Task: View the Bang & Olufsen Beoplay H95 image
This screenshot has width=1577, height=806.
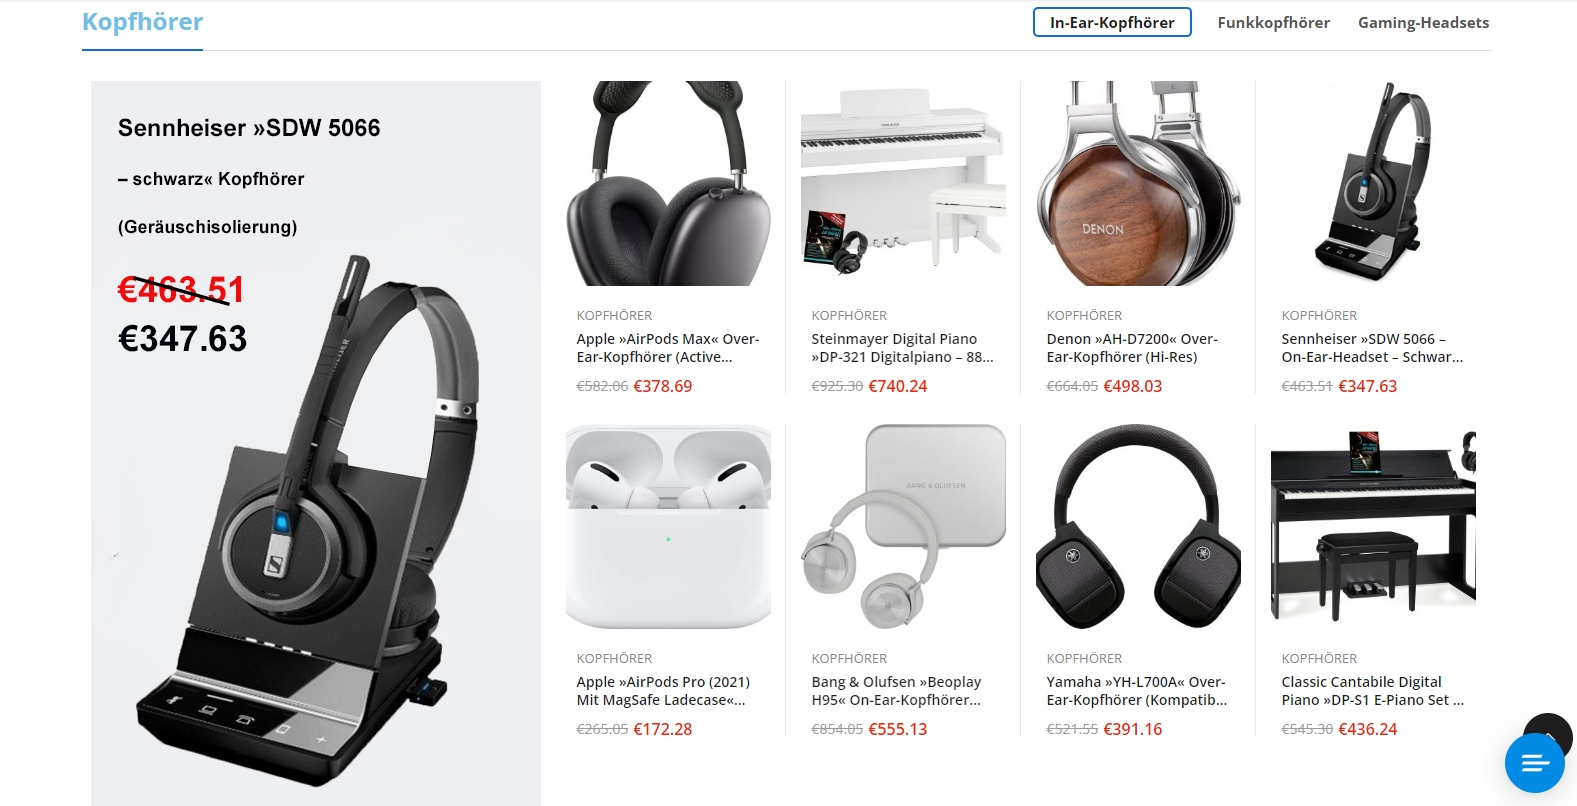Action: pyautogui.click(x=903, y=526)
